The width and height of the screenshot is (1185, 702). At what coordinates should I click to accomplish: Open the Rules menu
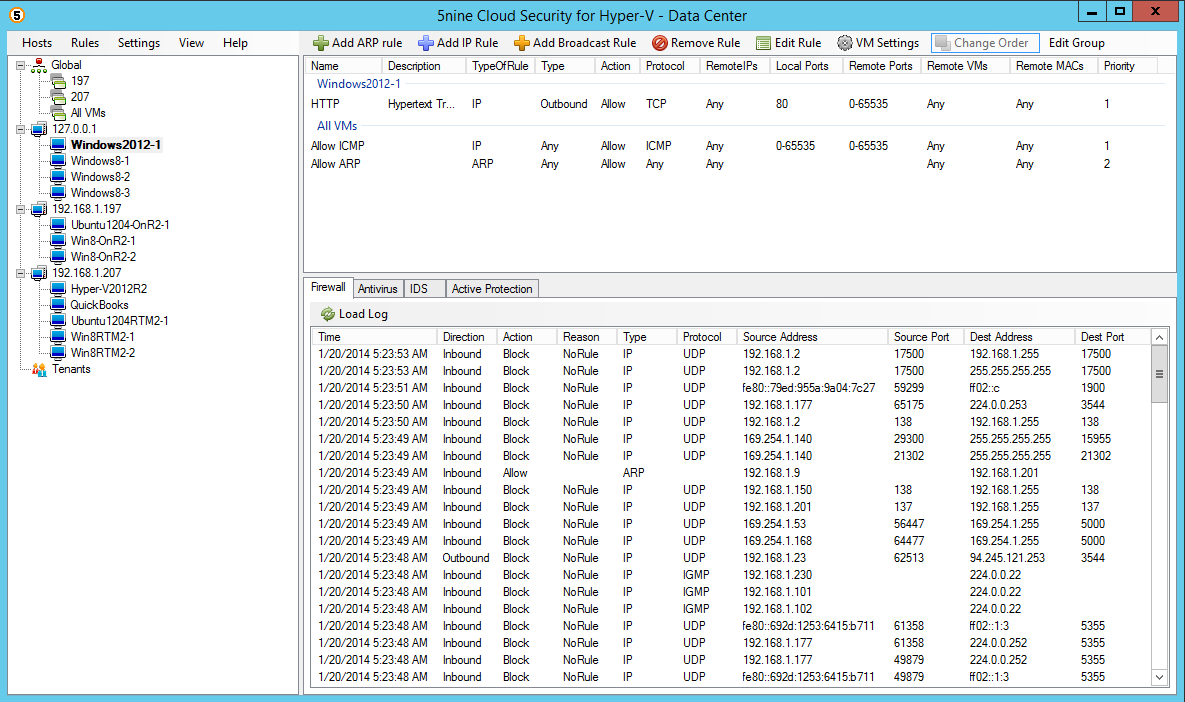pyautogui.click(x=85, y=43)
